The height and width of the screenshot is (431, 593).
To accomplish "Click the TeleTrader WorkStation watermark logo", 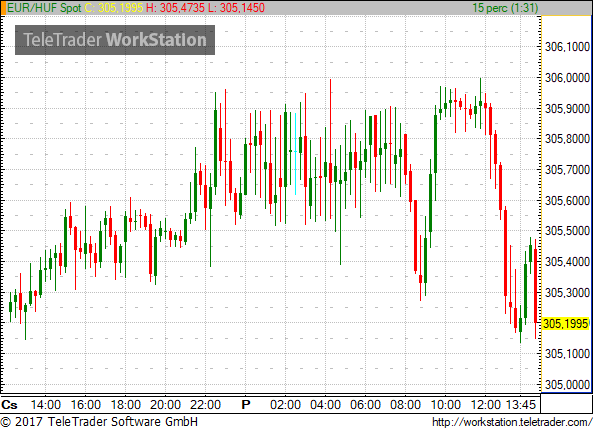I will (x=115, y=40).
